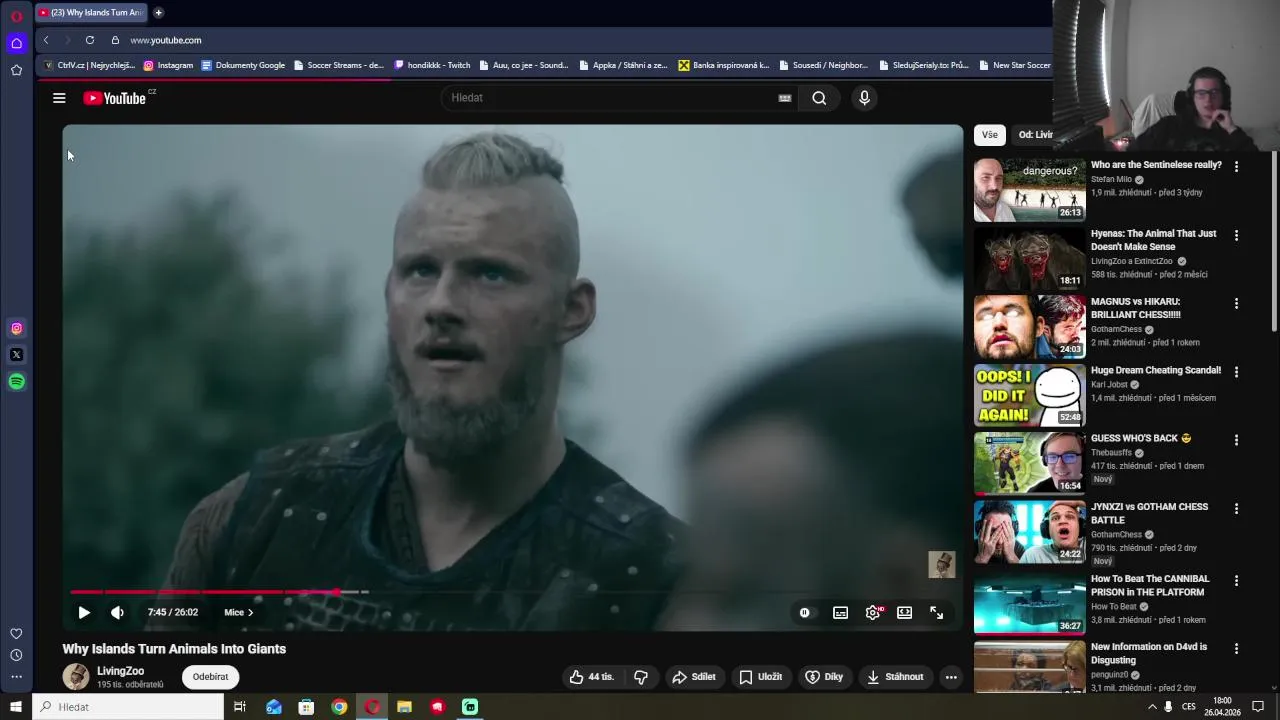This screenshot has height=720, width=1280.
Task: Click the video's in-frame channel watermark
Action: (x=942, y=565)
